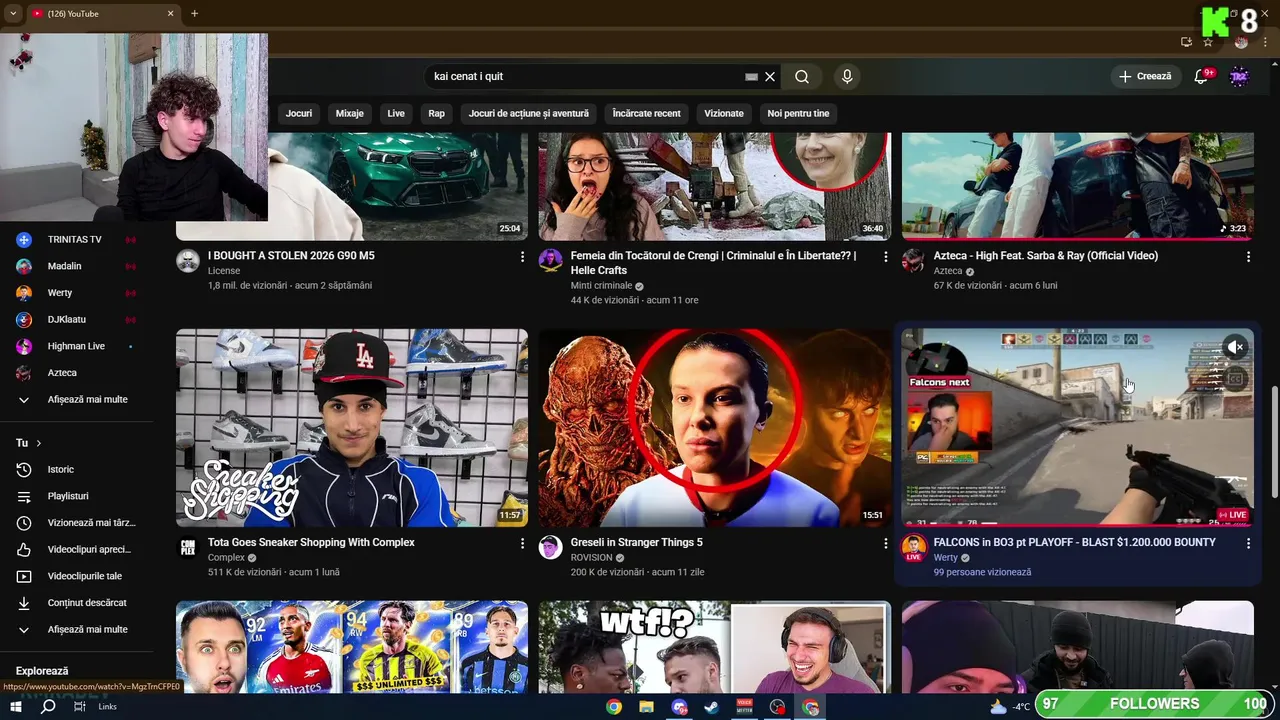Open options menu for Greseli in Stranger Things
This screenshot has height=720, width=1280.
(x=885, y=543)
